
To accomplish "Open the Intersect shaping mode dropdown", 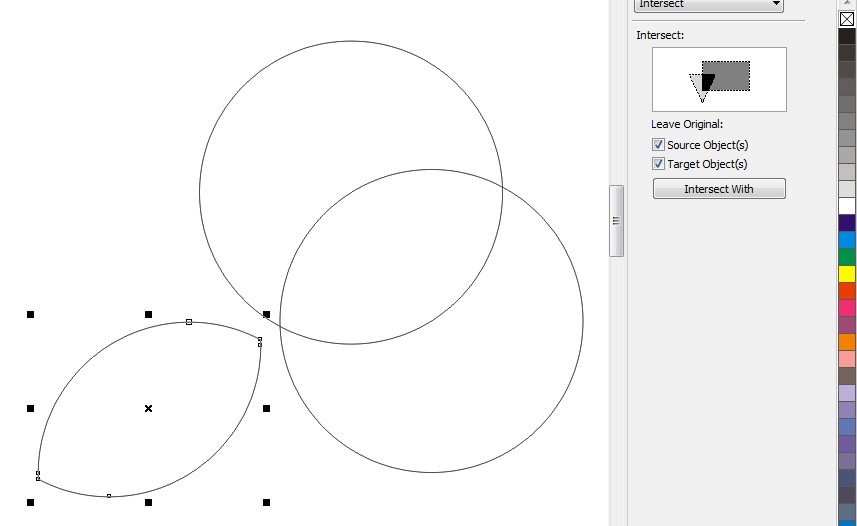I will (708, 5).
